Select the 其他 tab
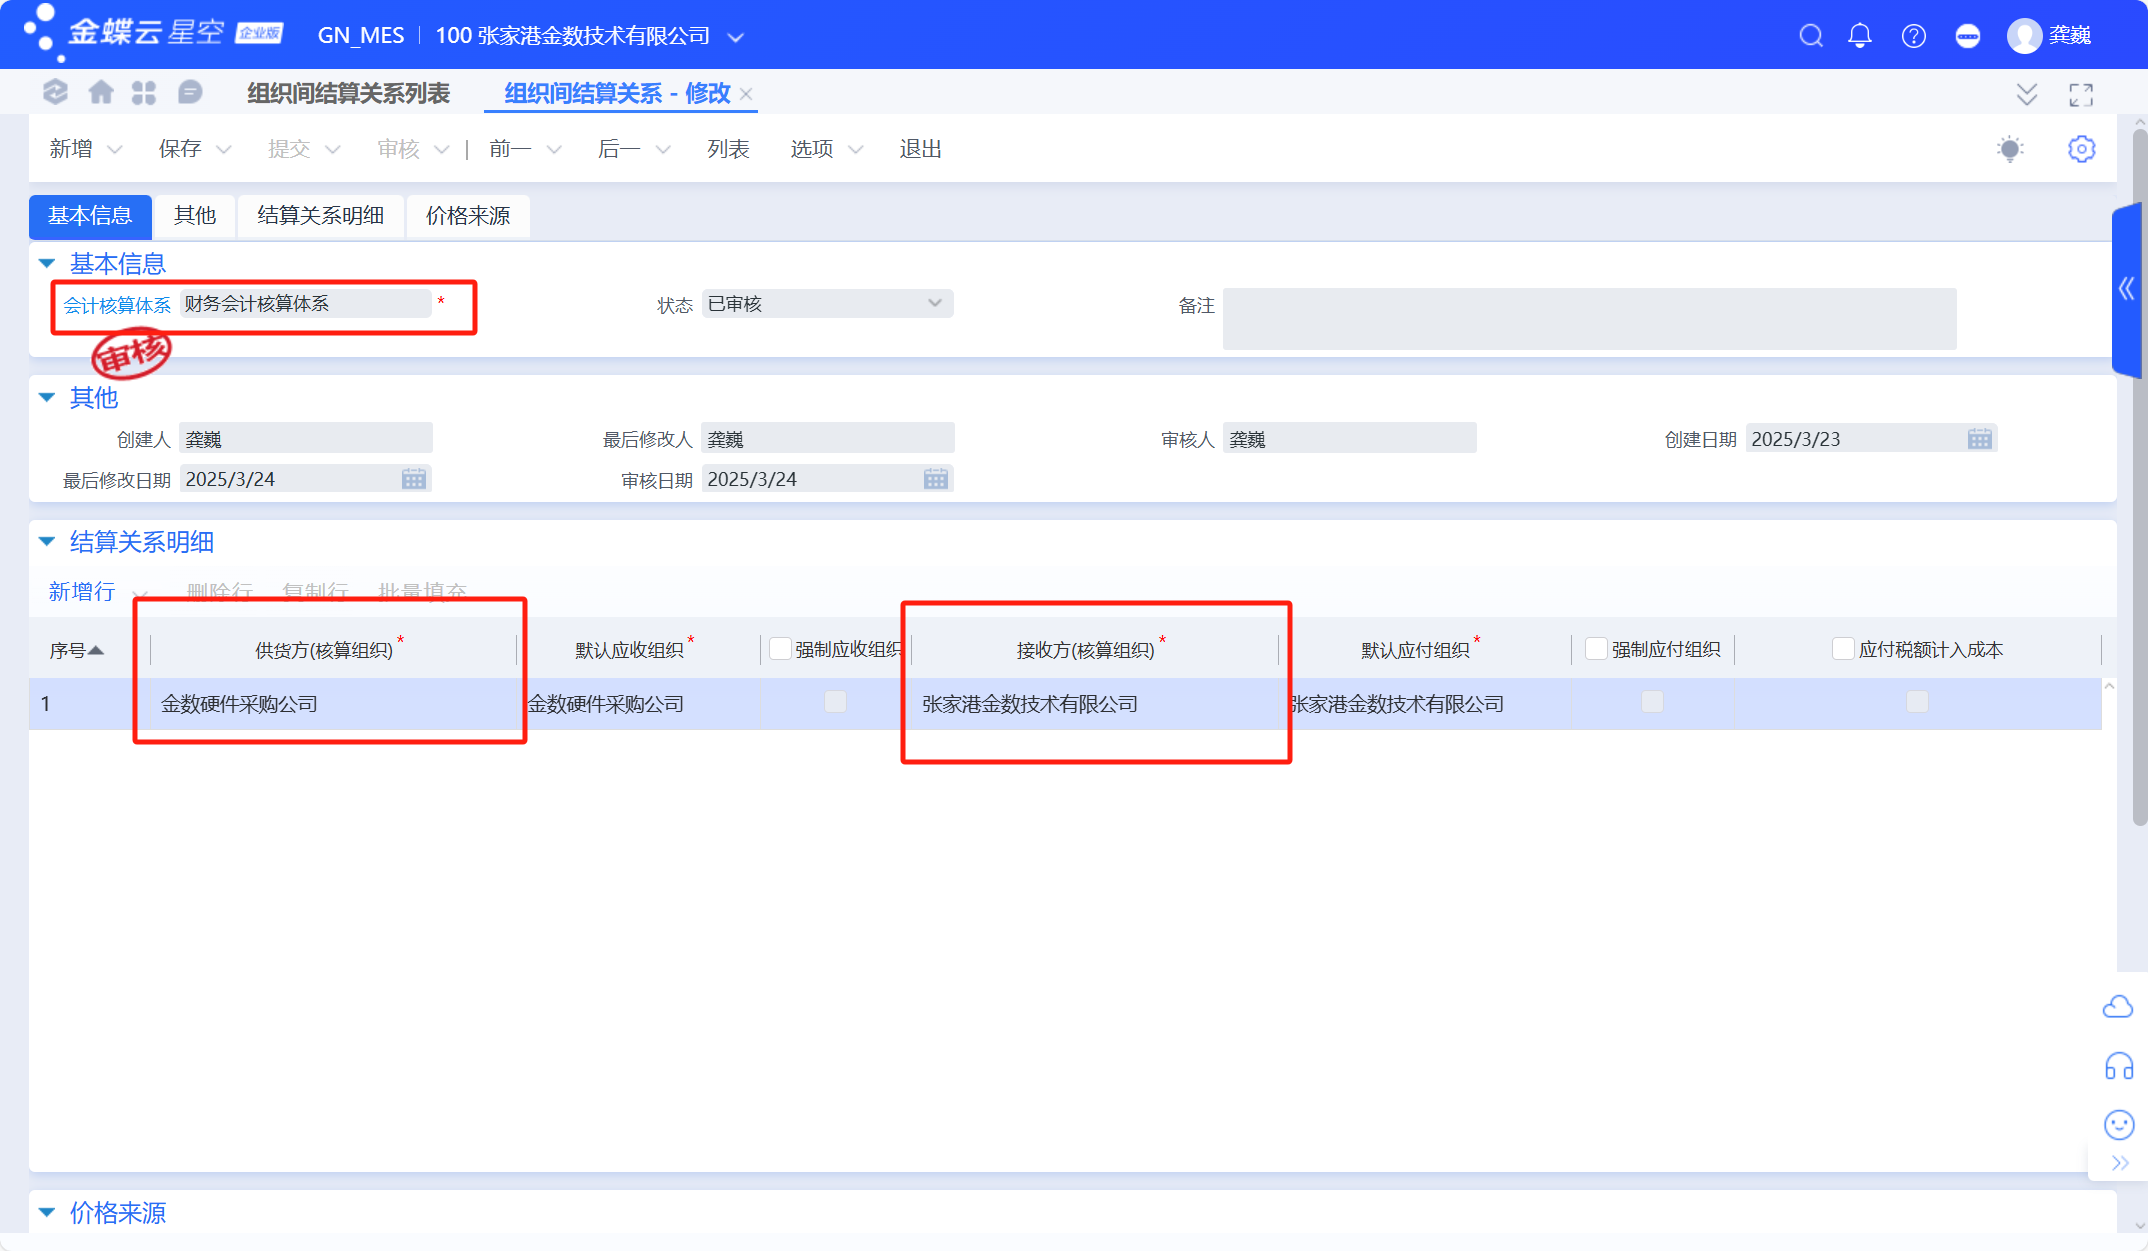This screenshot has width=2148, height=1251. coord(195,216)
